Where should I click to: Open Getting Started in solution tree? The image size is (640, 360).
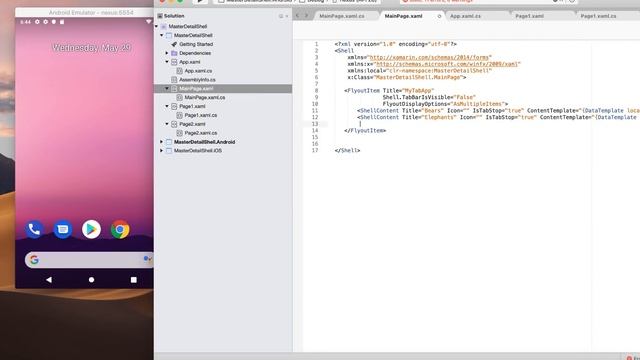pyautogui.click(x=196, y=44)
